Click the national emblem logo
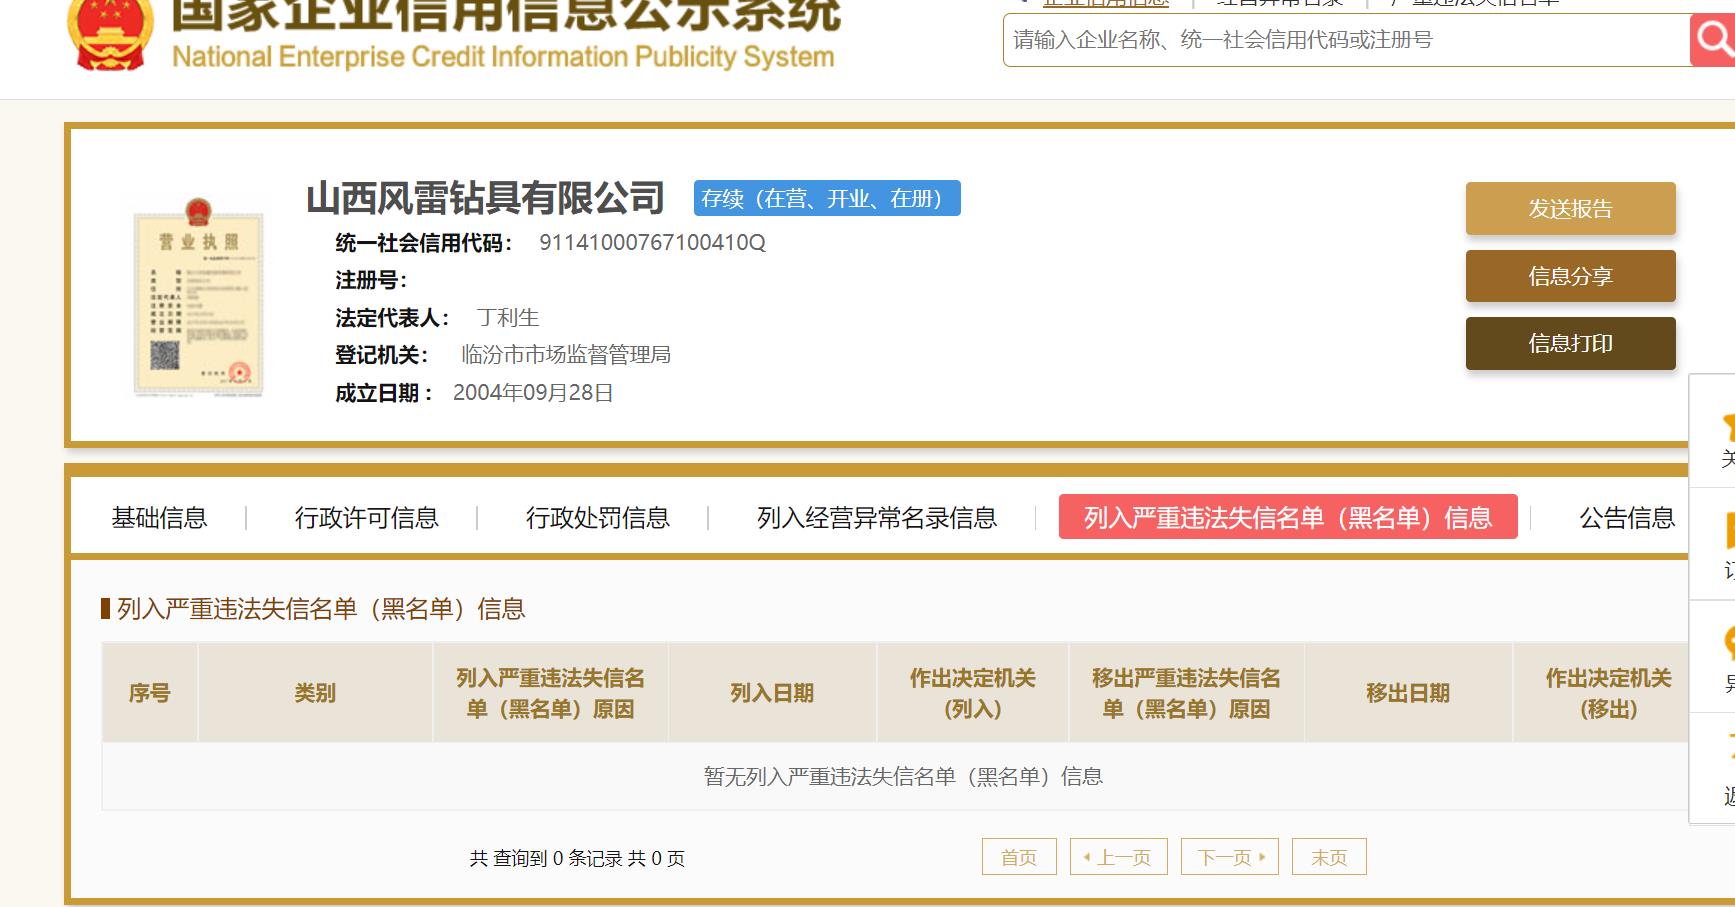 [110, 33]
